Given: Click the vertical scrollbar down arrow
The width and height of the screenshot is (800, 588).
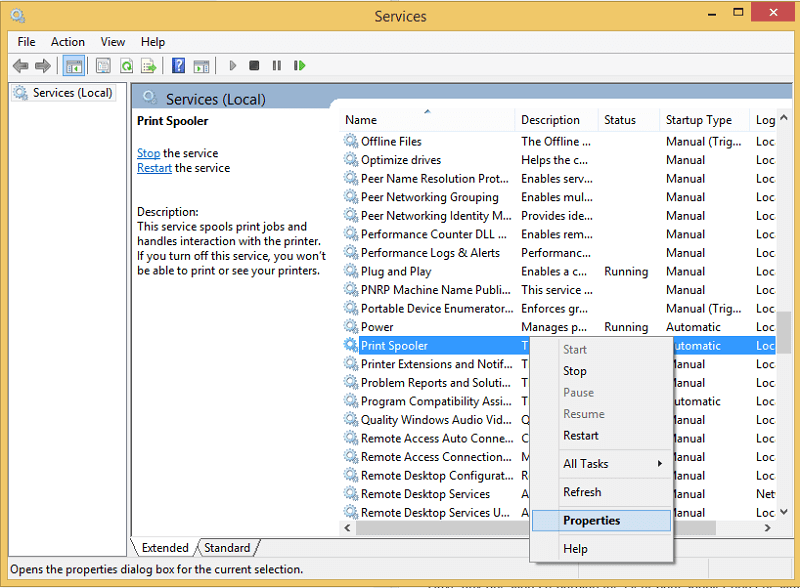Looking at the screenshot, I should pos(784,511).
